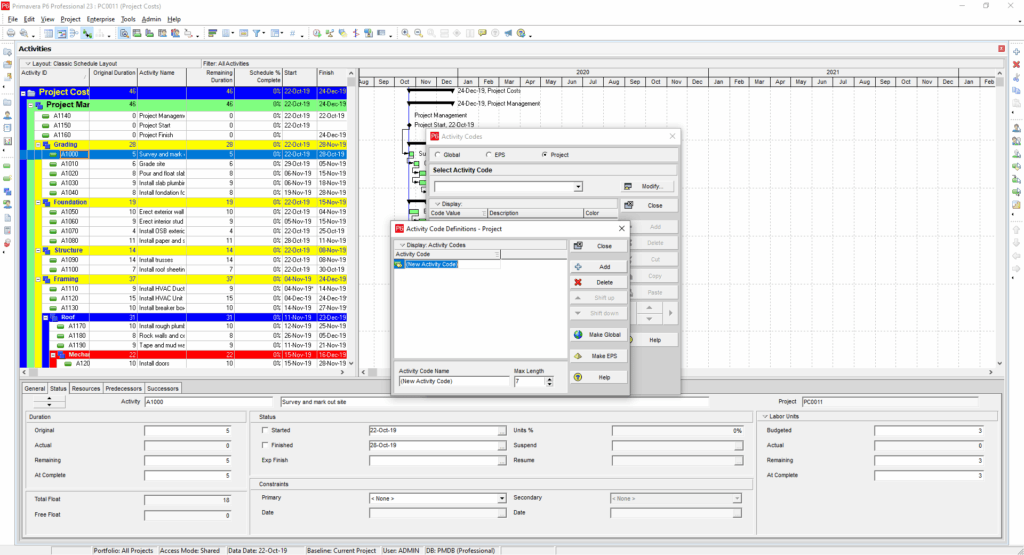Screen dimensions: 1024x555
Task: Click the Filter funnel icon in the toolbar
Action: (257, 33)
